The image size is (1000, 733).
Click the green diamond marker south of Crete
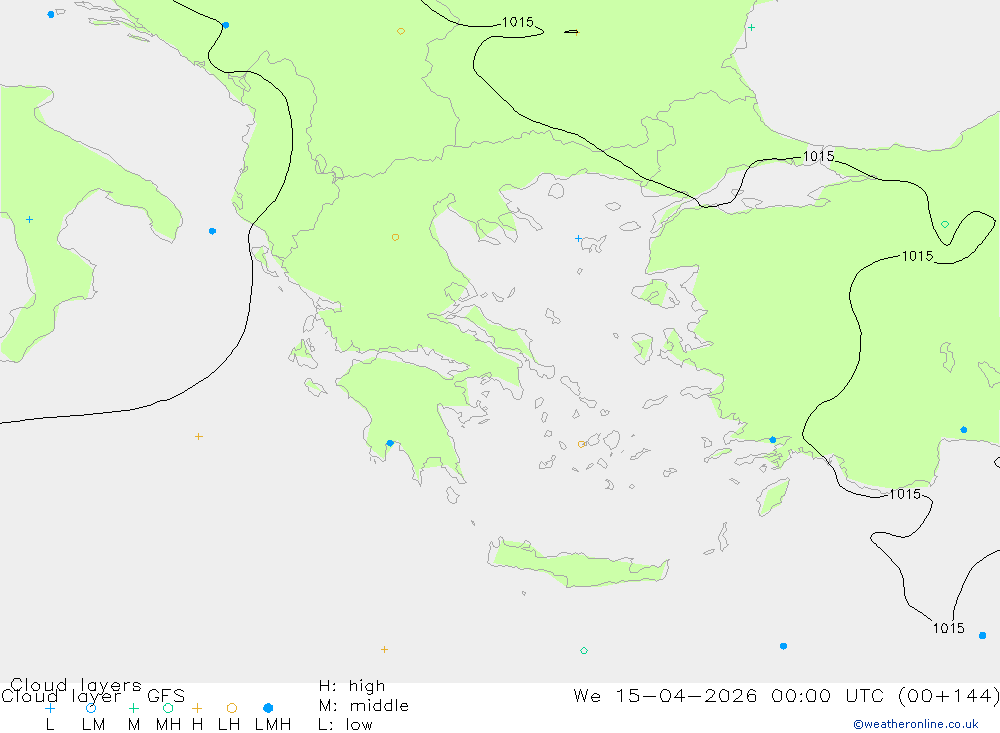coord(584,651)
